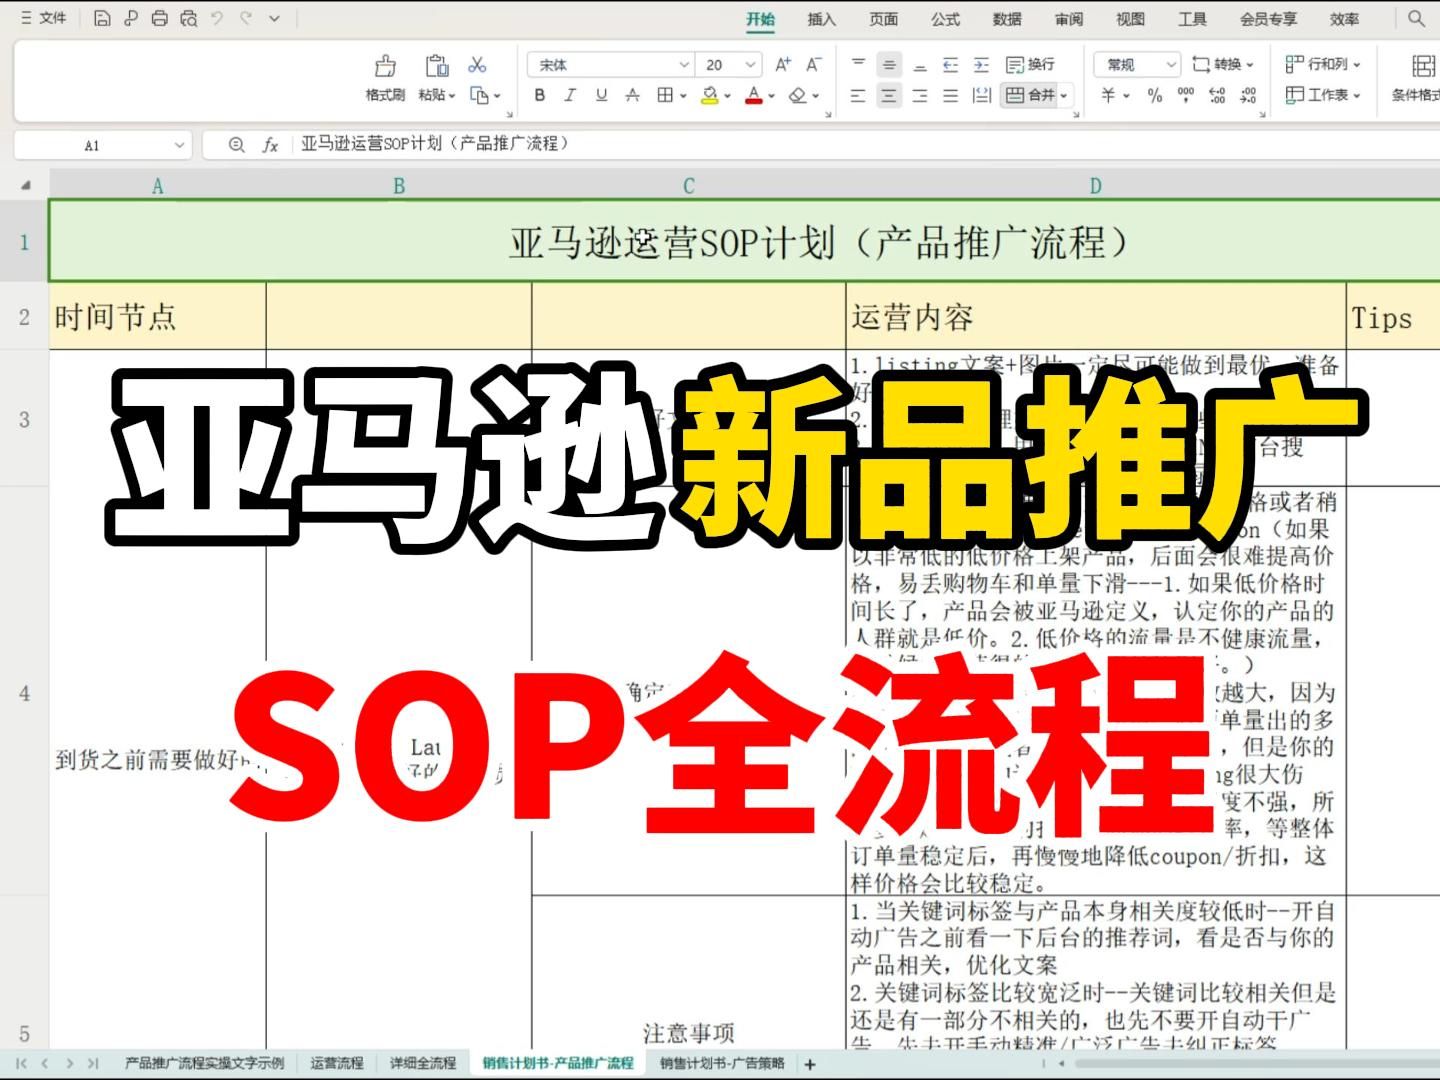The width and height of the screenshot is (1440, 1080).
Task: Apply the yellow fill color bucket
Action: pos(710,95)
